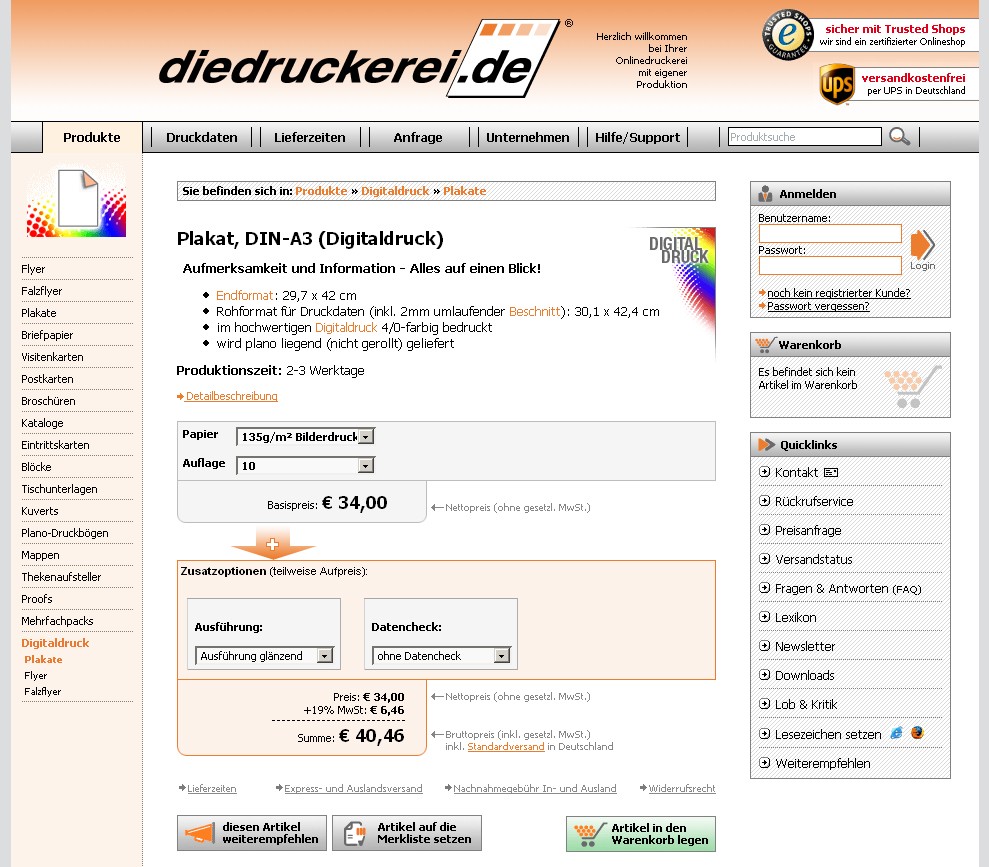Open the Lieferzeiten menu
The width and height of the screenshot is (989, 867).
click(x=310, y=137)
